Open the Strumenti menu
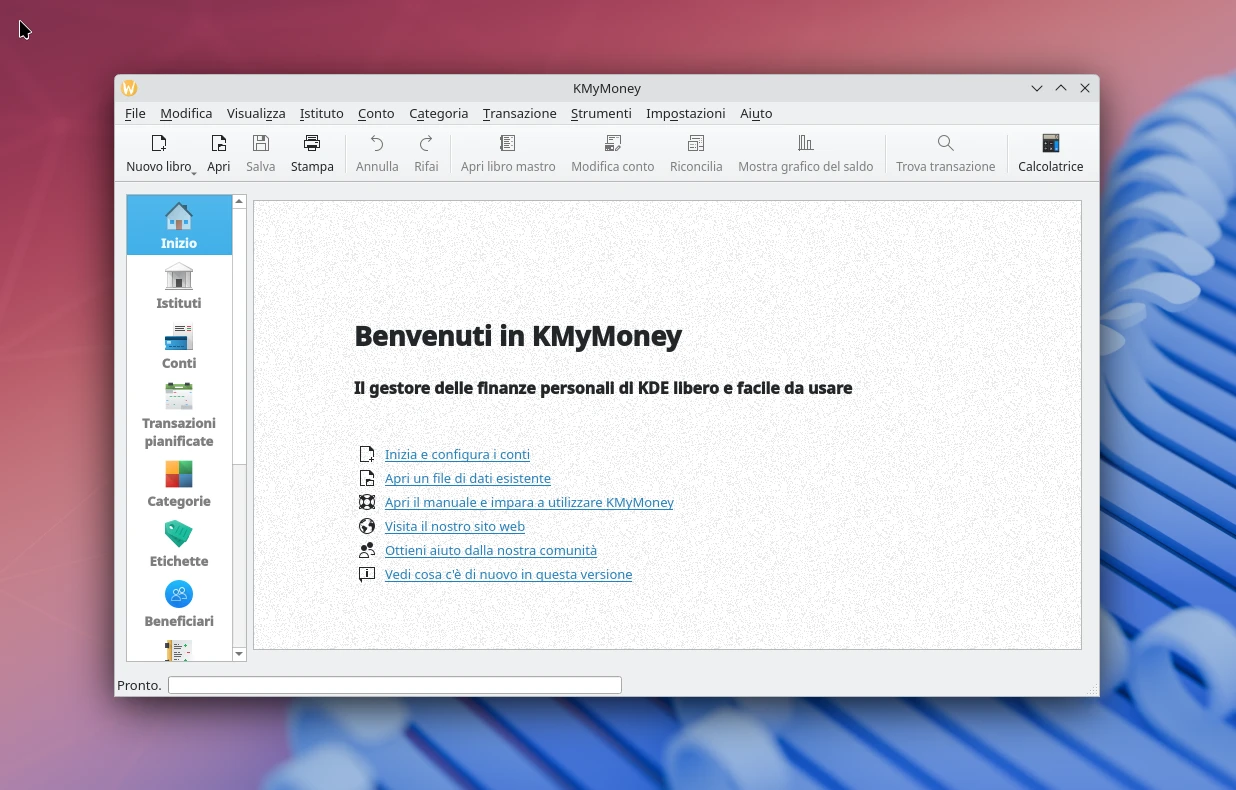This screenshot has width=1236, height=790. (601, 113)
